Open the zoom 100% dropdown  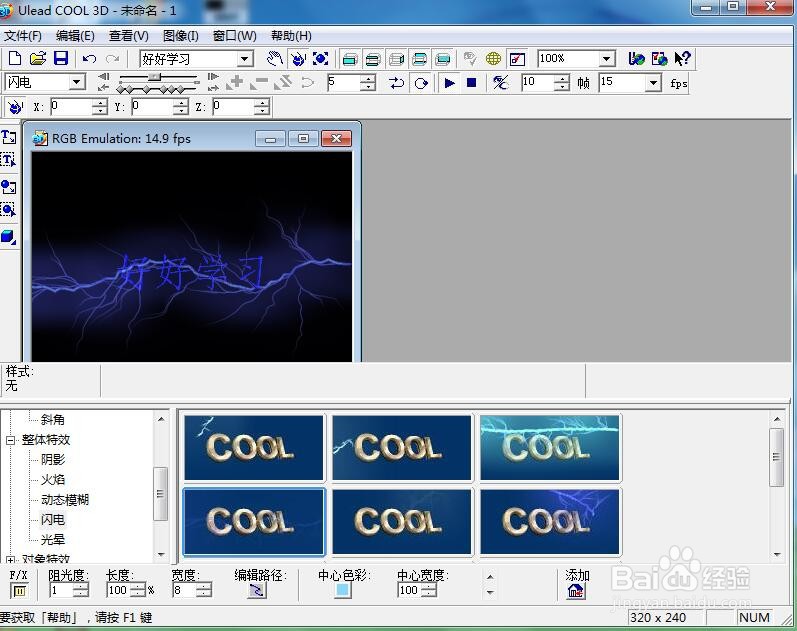tap(606, 59)
